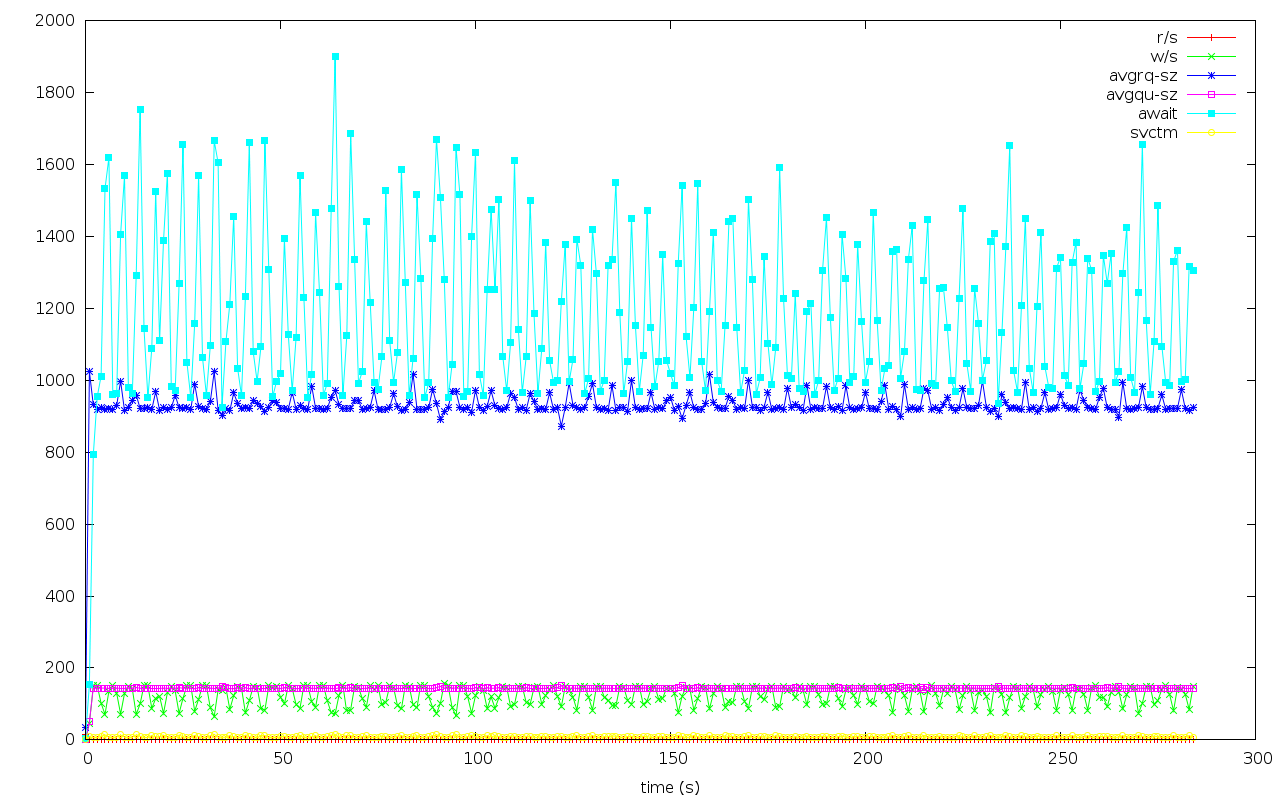Click the highest await peak near 1900
Viewport: 1280px width, 800px height.
point(335,56)
